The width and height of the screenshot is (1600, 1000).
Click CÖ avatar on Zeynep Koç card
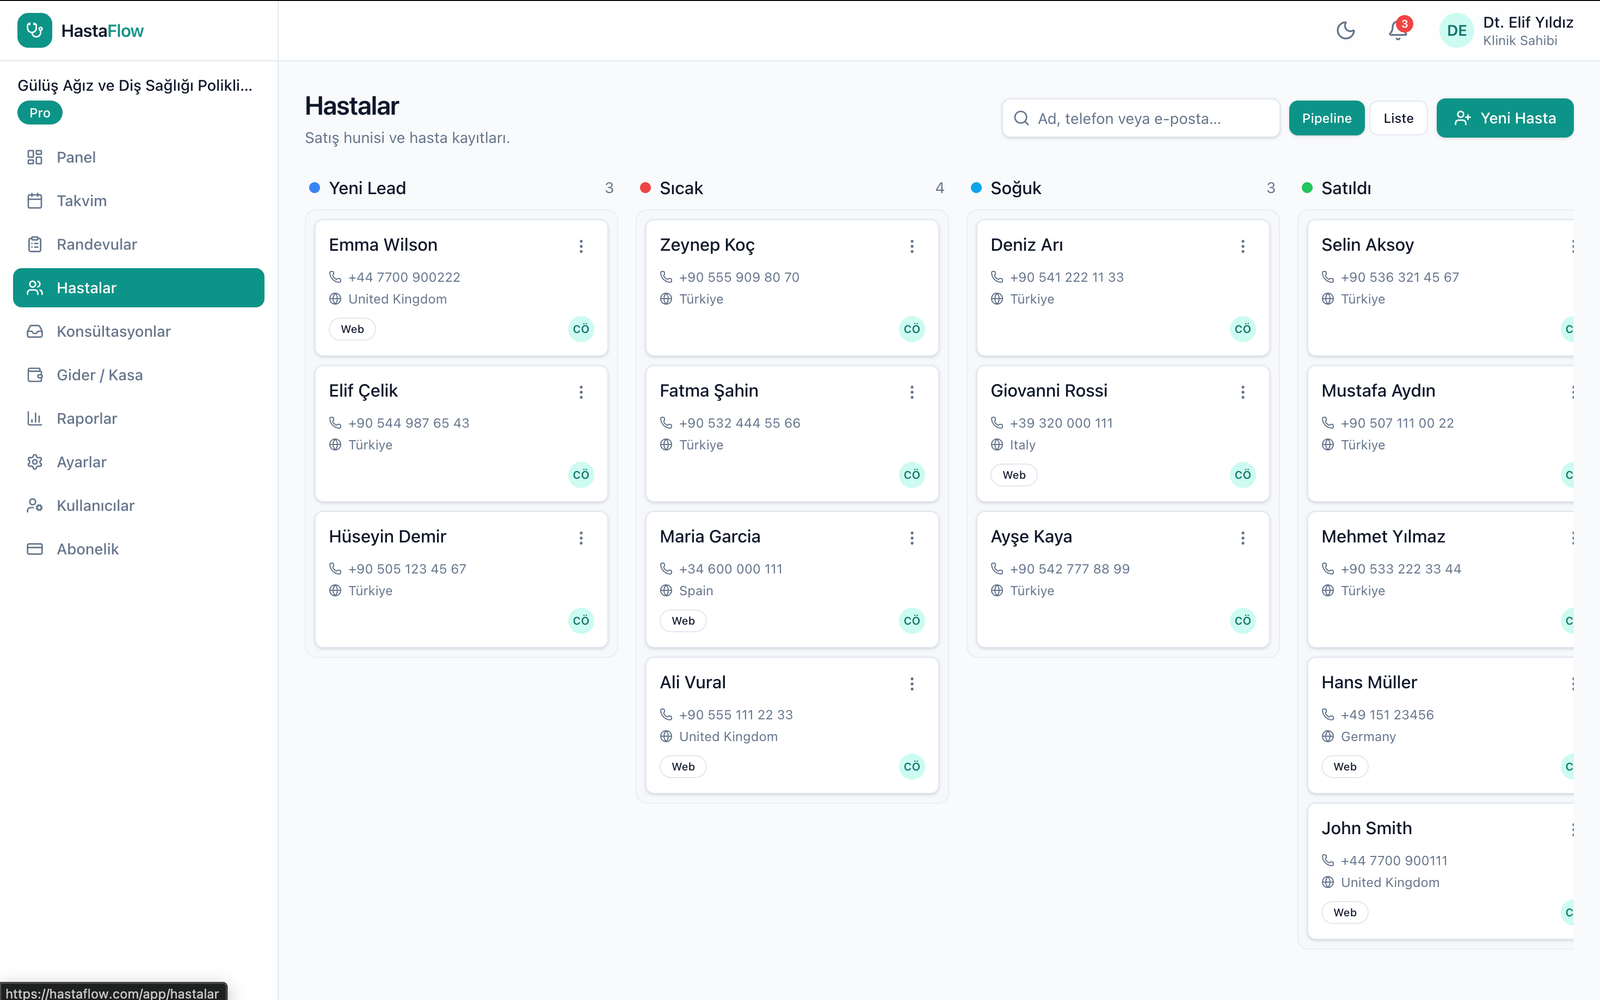(912, 329)
